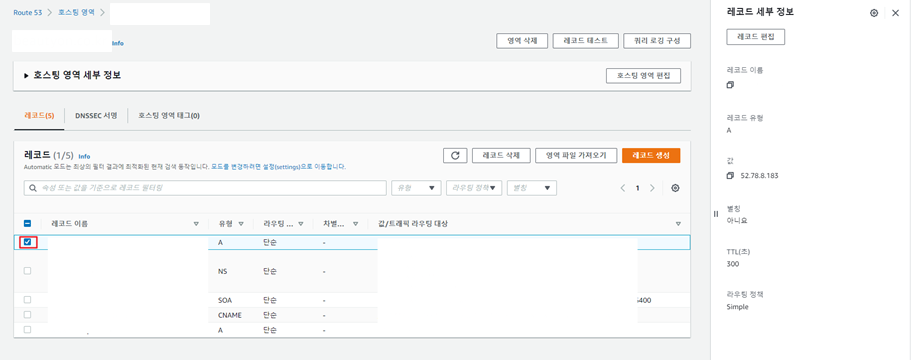Click the 영역 파일 가져오기 button
Viewport: 913px width, 360px height.
pyautogui.click(x=576, y=156)
